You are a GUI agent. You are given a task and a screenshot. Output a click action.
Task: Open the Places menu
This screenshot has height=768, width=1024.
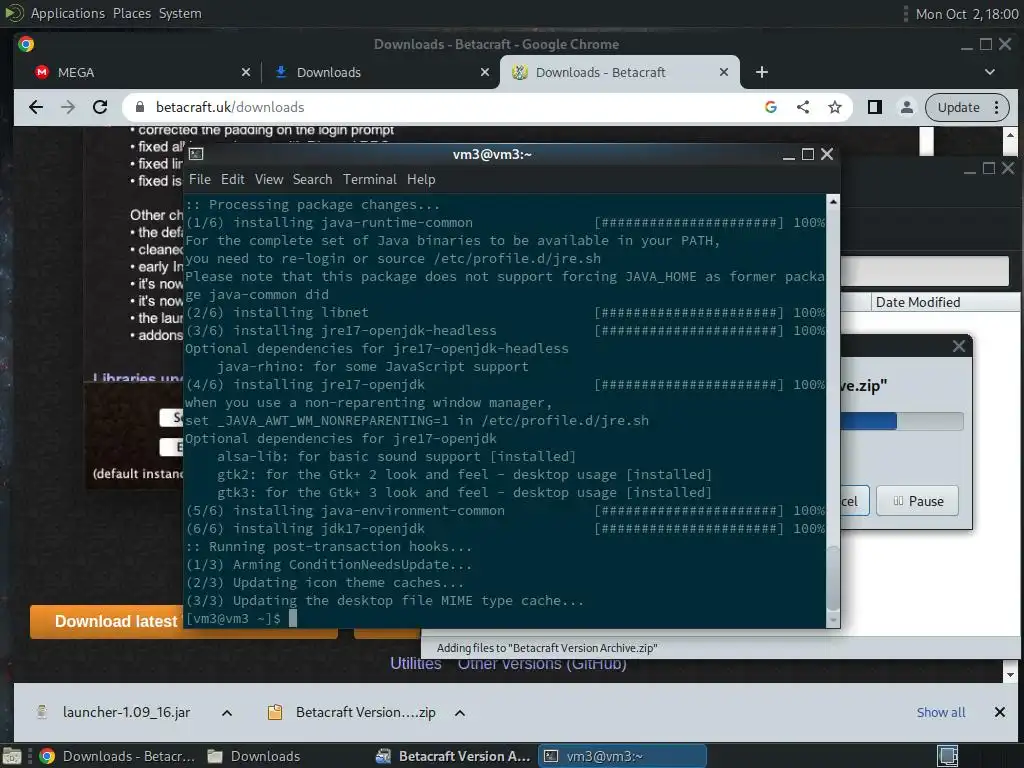click(131, 13)
